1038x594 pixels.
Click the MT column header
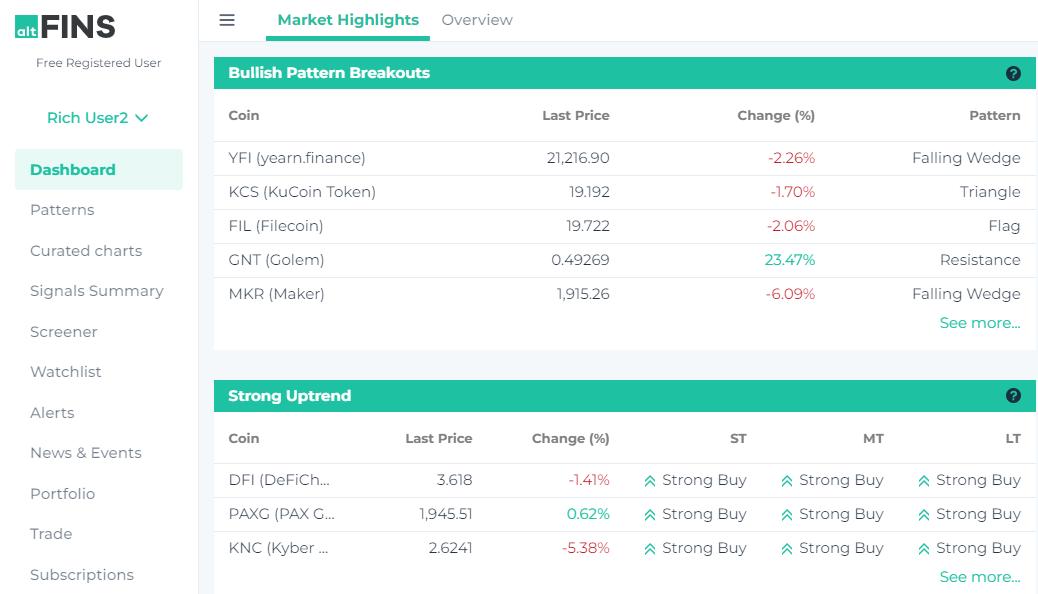click(873, 439)
